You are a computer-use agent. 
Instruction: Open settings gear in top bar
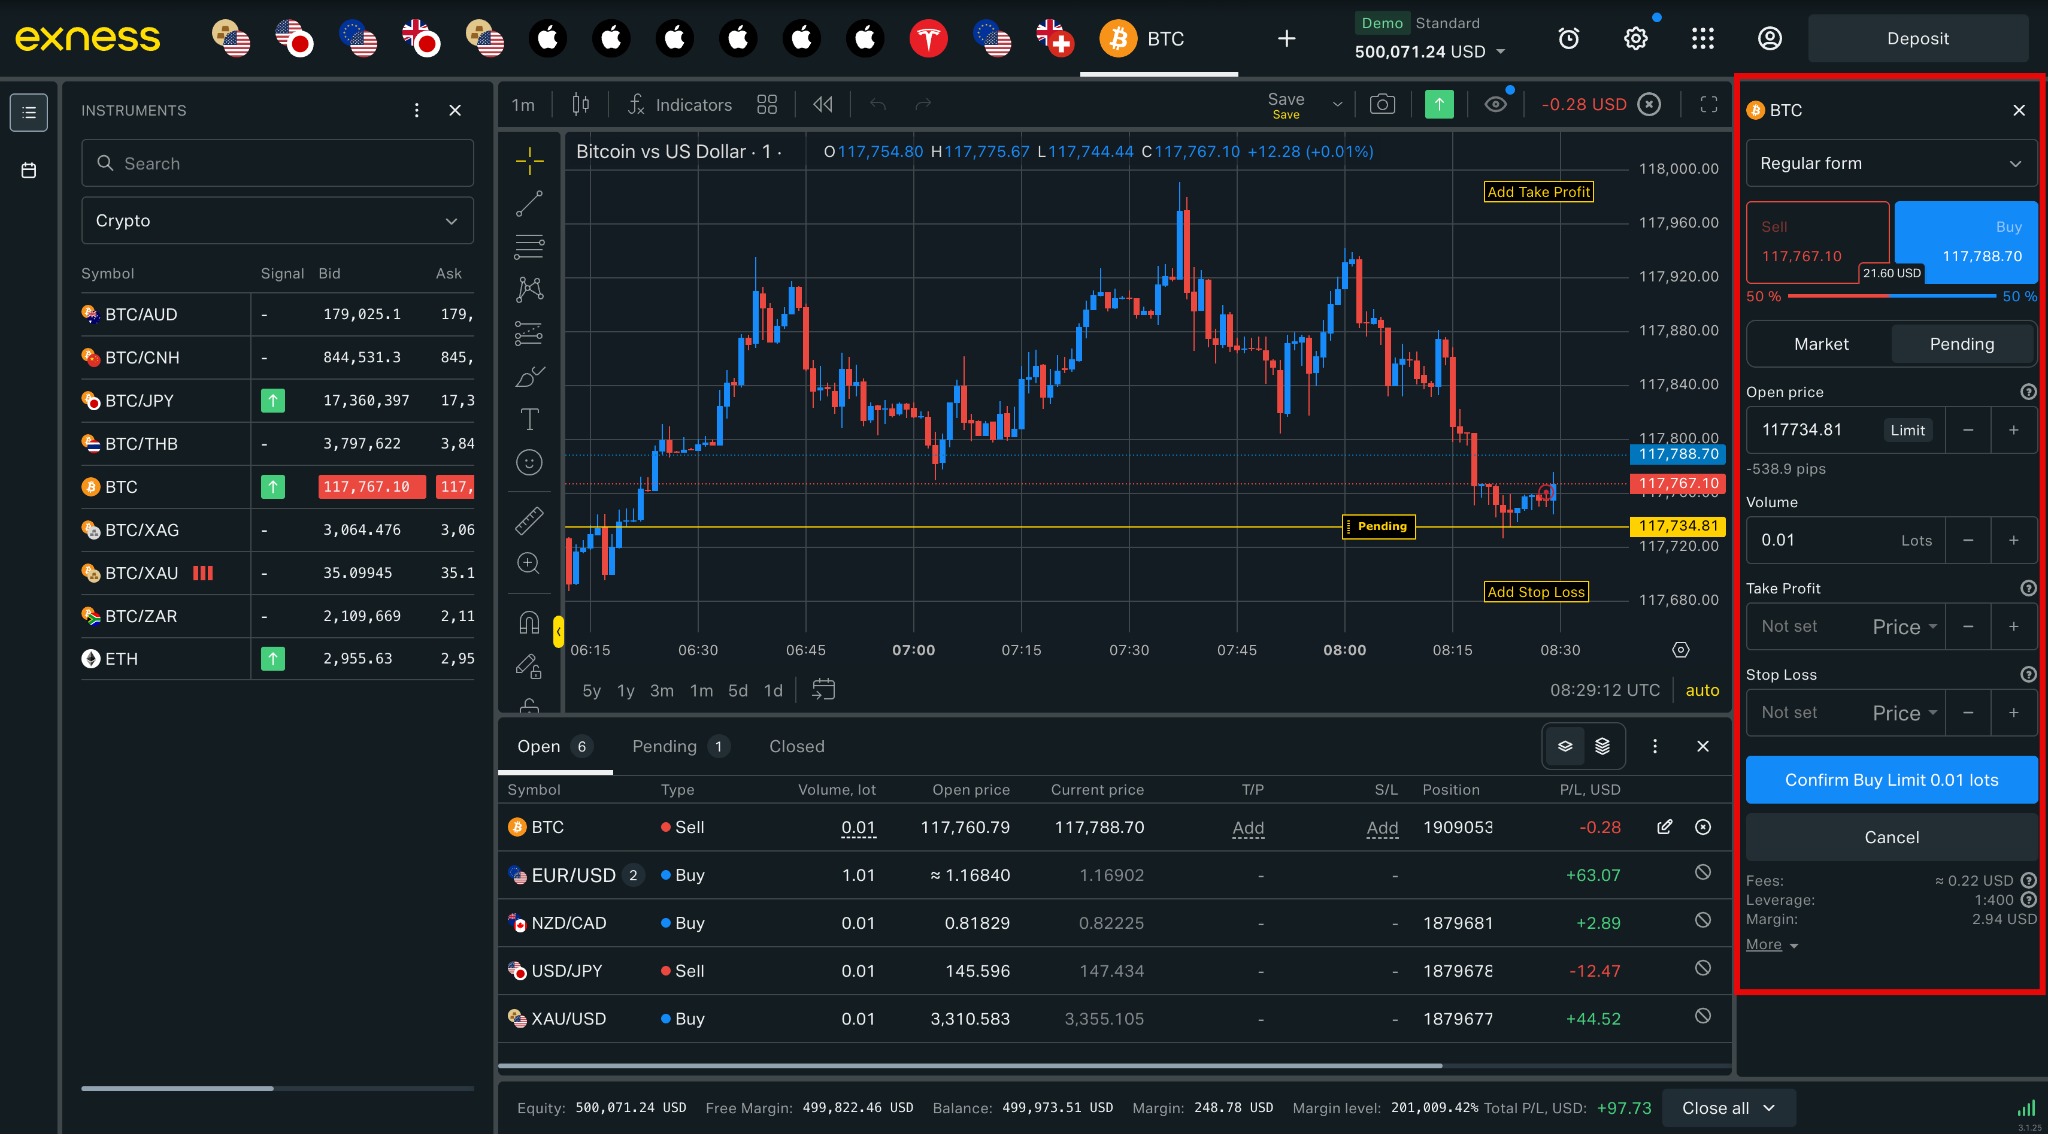click(1636, 38)
